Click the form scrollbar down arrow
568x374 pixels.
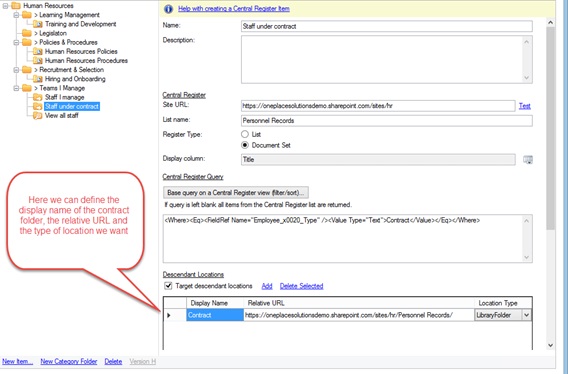(x=550, y=345)
